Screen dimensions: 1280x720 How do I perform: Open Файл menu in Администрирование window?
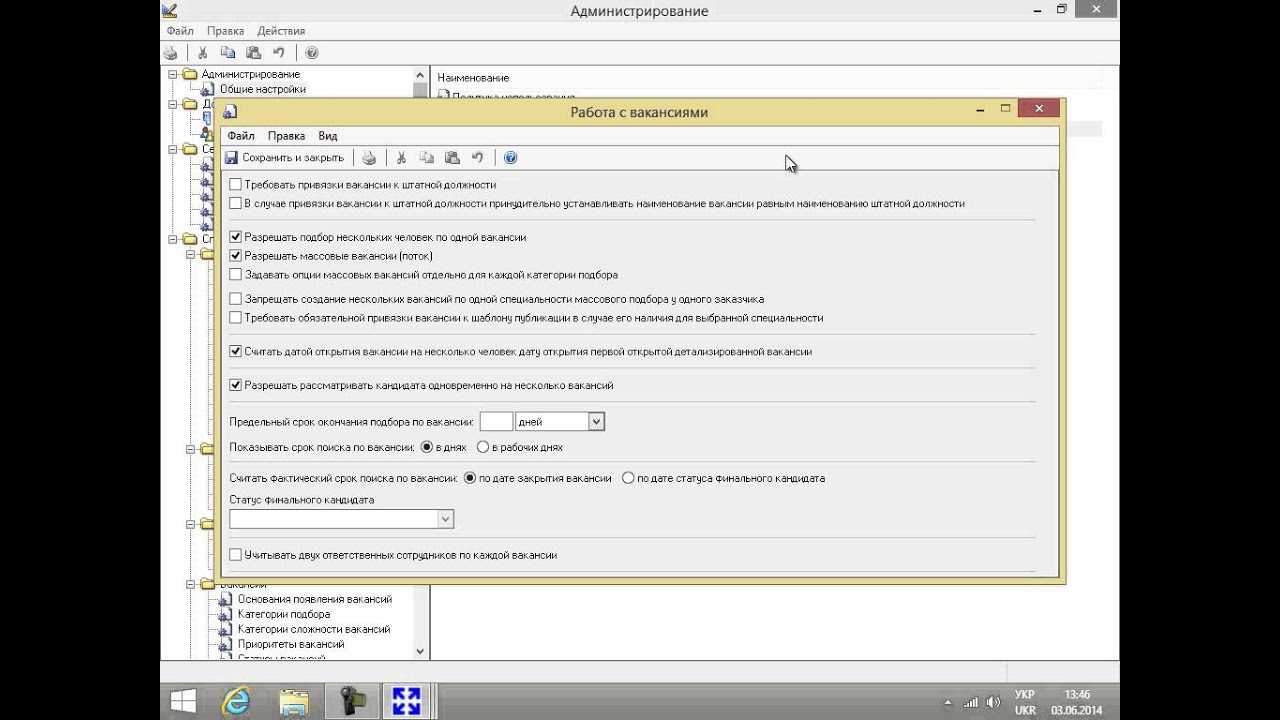click(180, 31)
